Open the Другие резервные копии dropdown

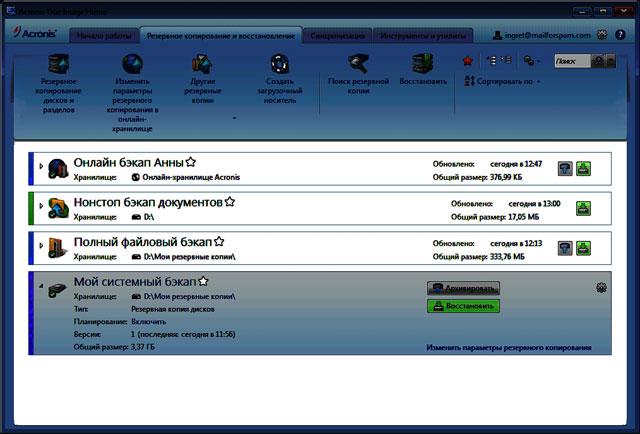tap(233, 117)
